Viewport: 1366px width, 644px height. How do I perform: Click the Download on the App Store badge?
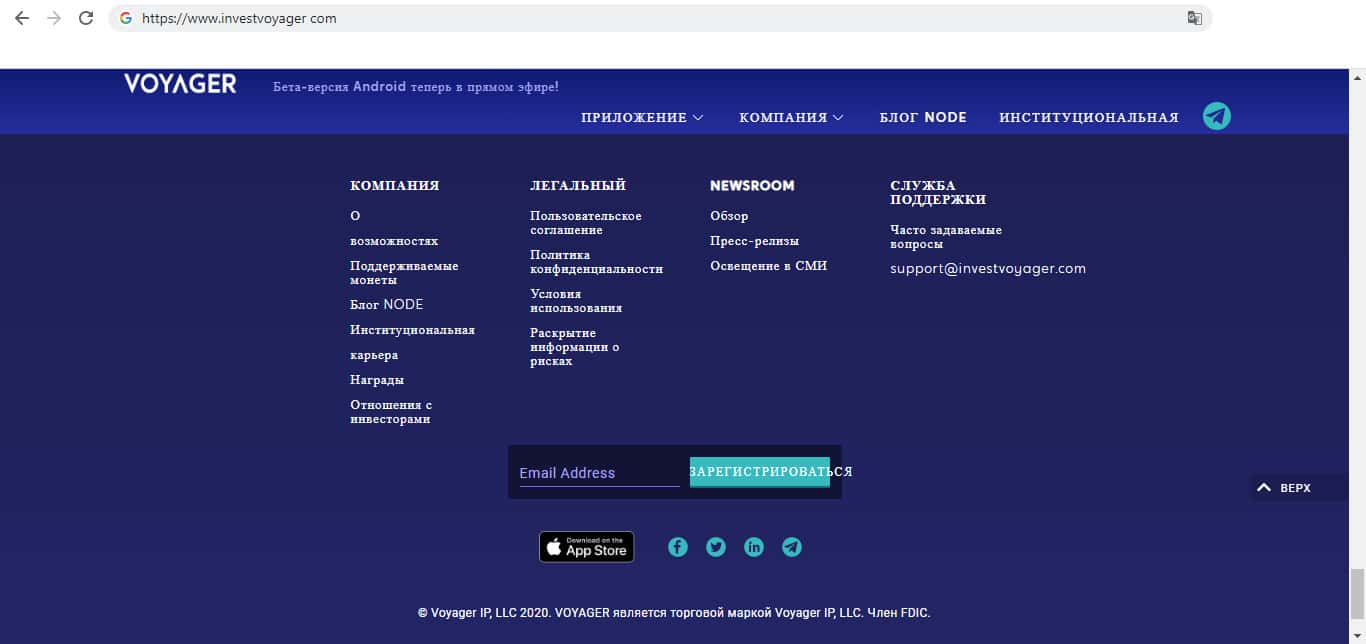point(587,547)
